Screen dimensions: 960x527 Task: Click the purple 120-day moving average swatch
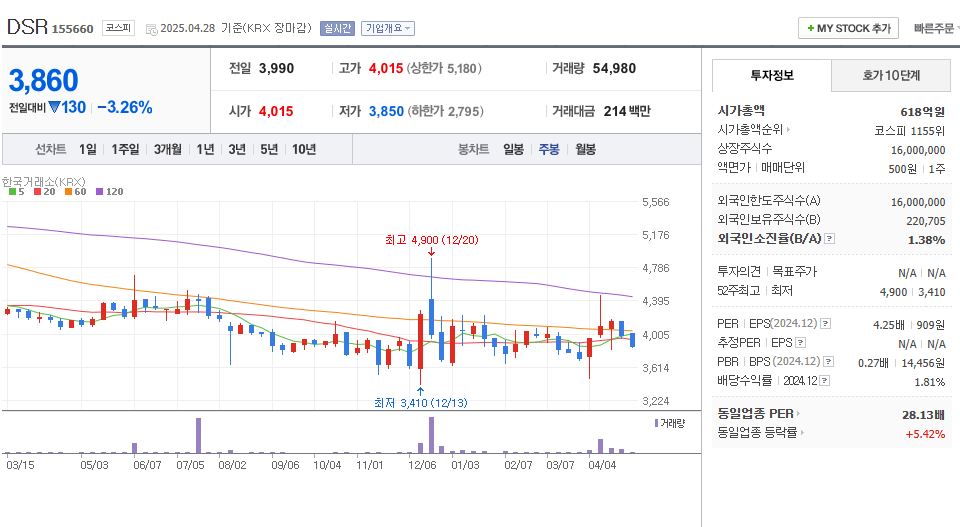99,192
